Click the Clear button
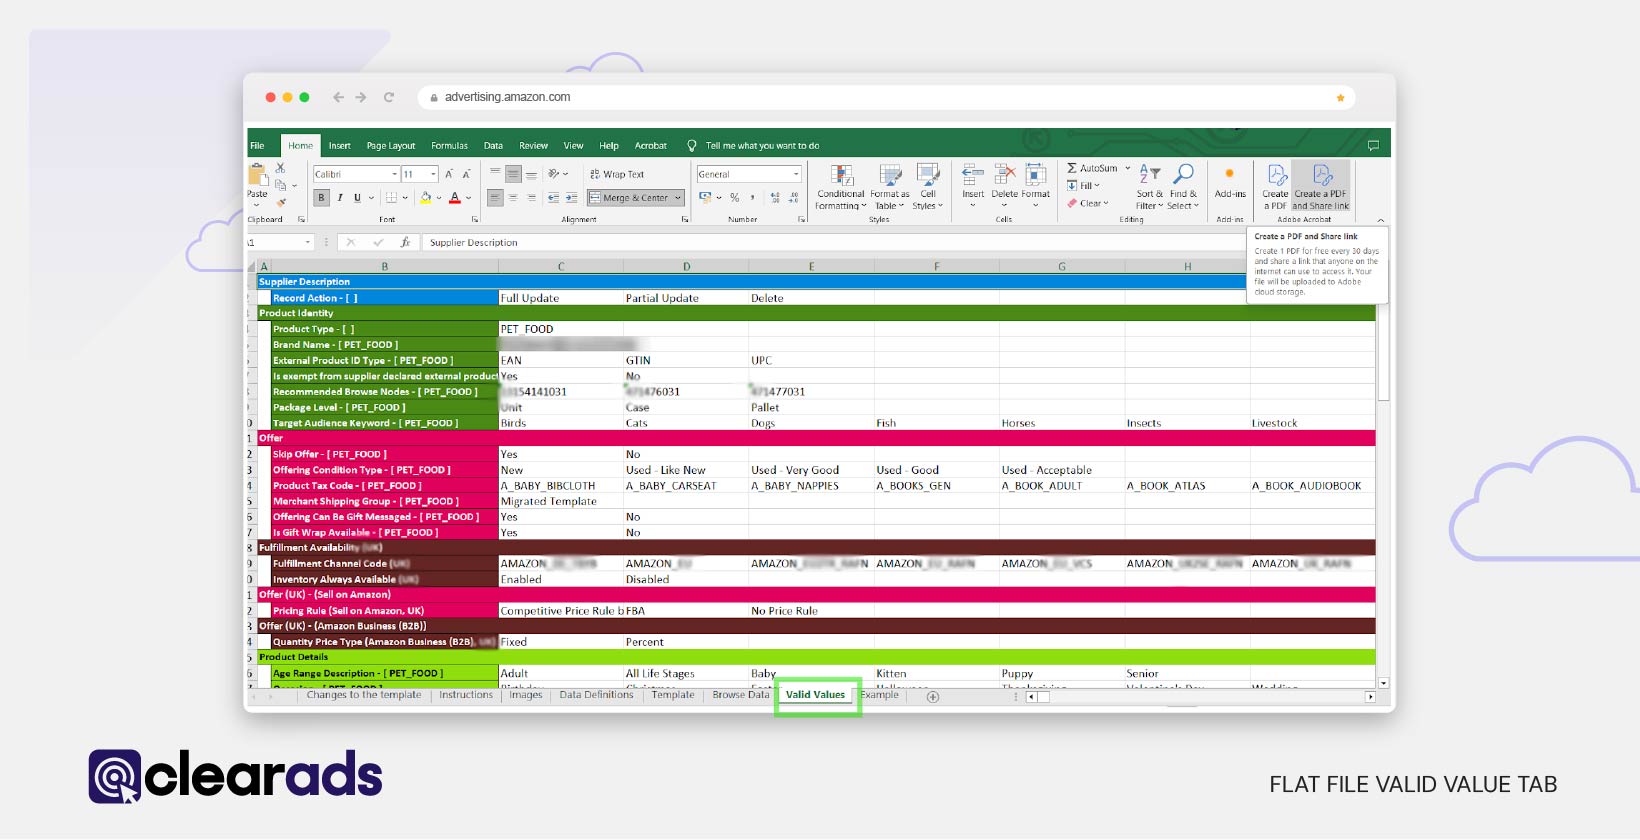Viewport: 1640px width, 840px height. [x=1088, y=203]
